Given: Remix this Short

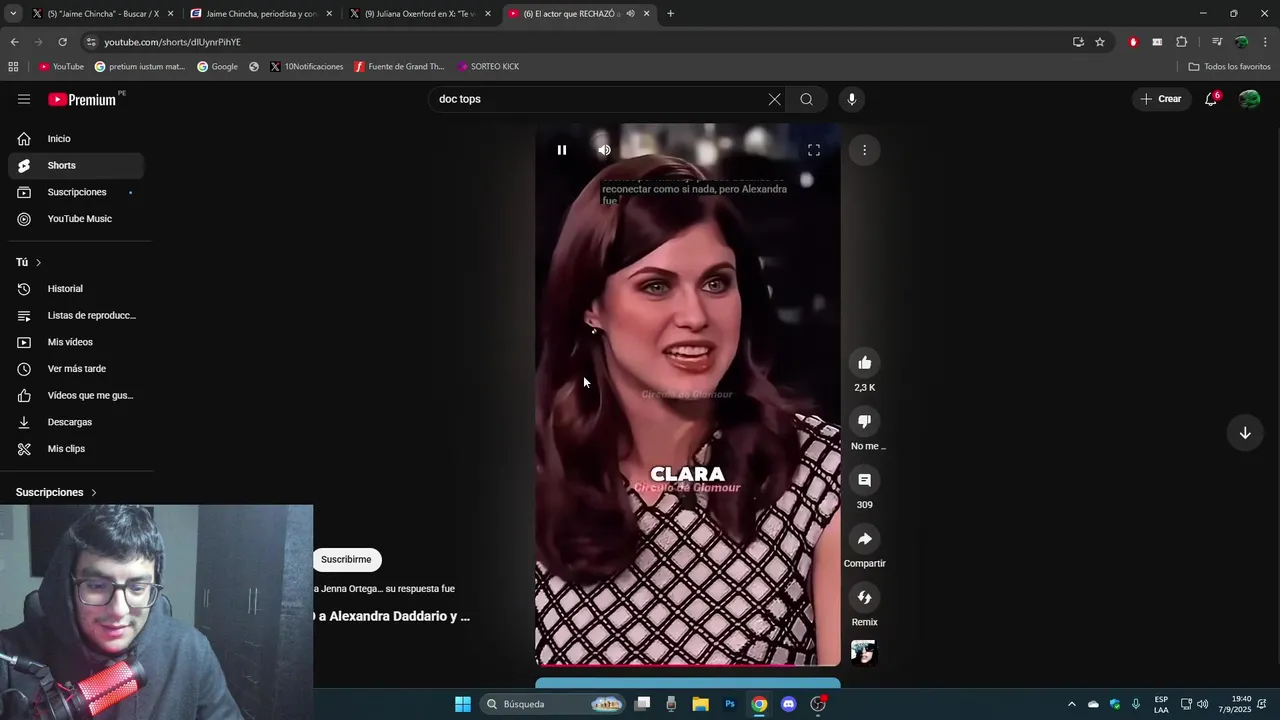Looking at the screenshot, I should click(865, 598).
